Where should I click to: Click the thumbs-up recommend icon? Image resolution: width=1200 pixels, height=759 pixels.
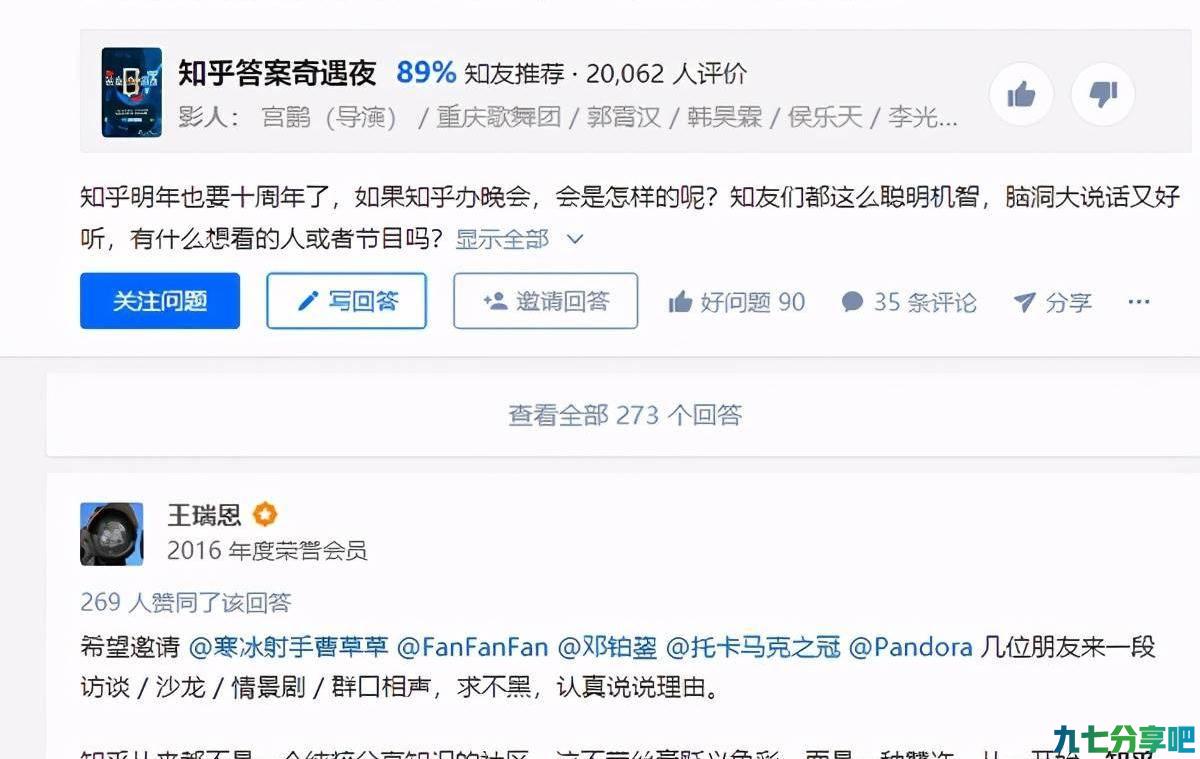coord(1021,94)
